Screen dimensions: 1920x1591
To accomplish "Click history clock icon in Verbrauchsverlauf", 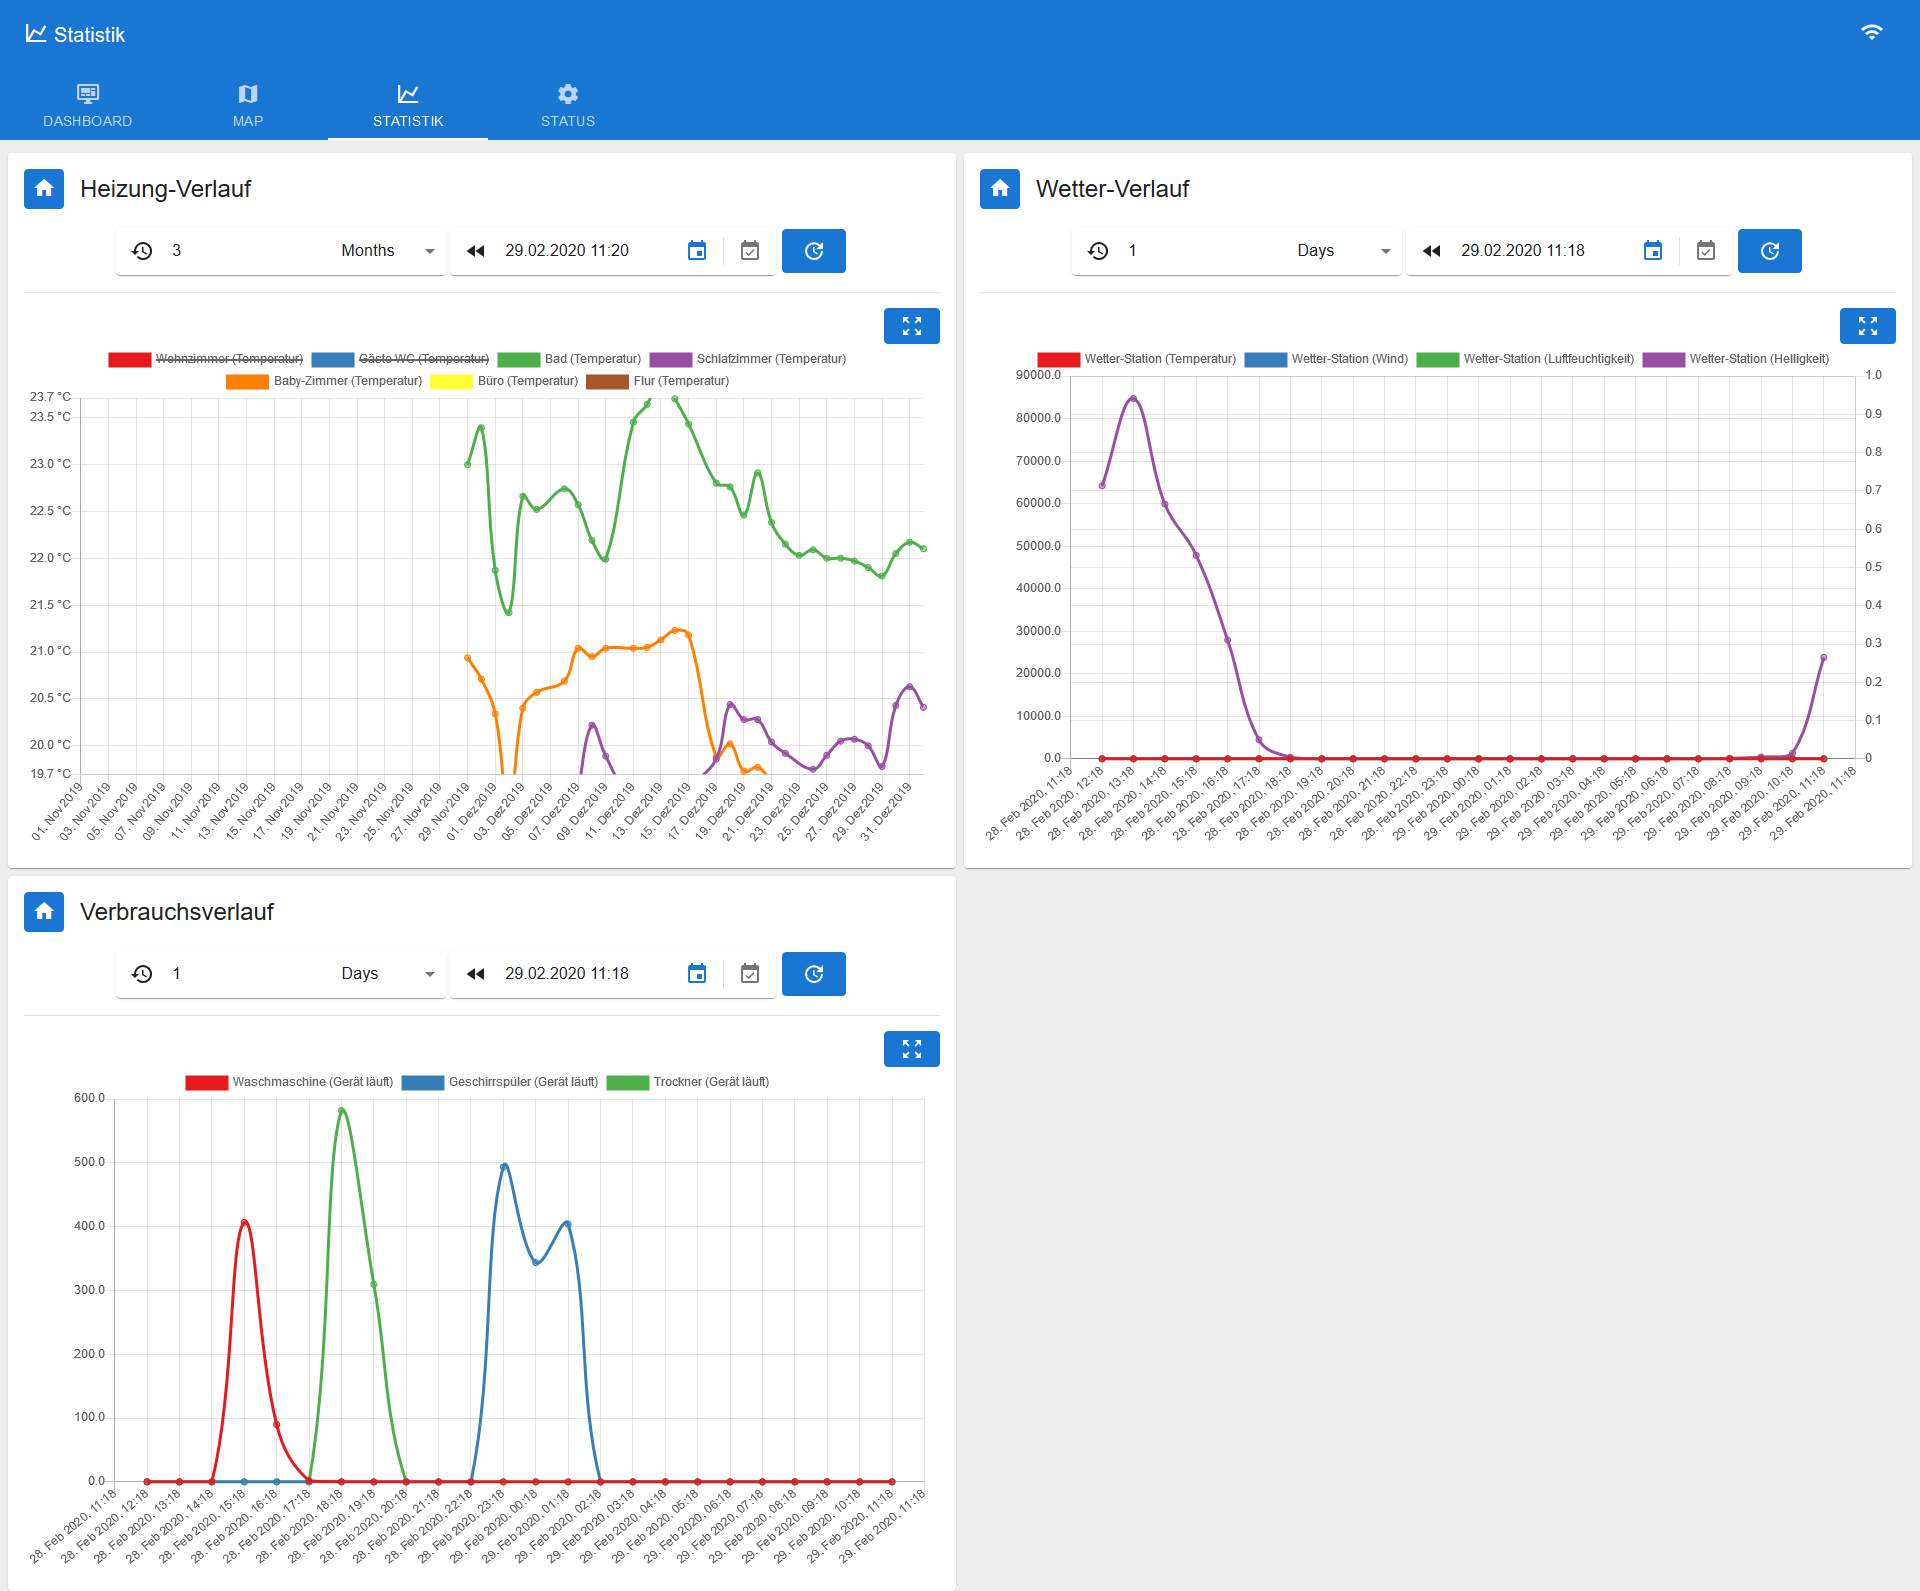I will (142, 974).
